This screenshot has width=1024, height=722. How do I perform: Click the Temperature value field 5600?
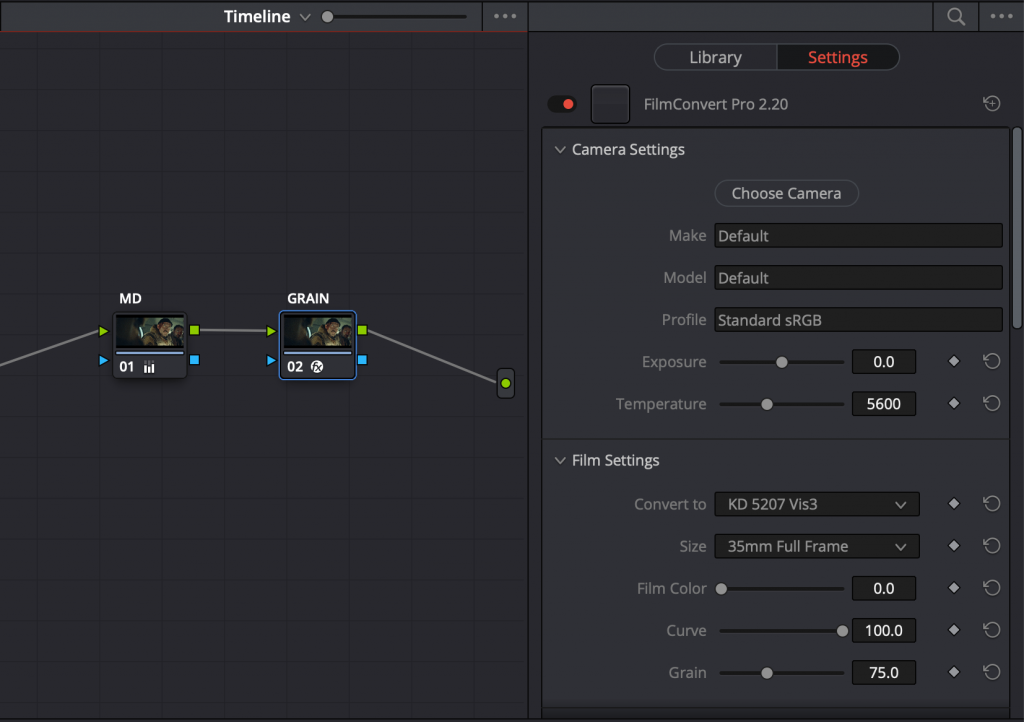tap(884, 403)
